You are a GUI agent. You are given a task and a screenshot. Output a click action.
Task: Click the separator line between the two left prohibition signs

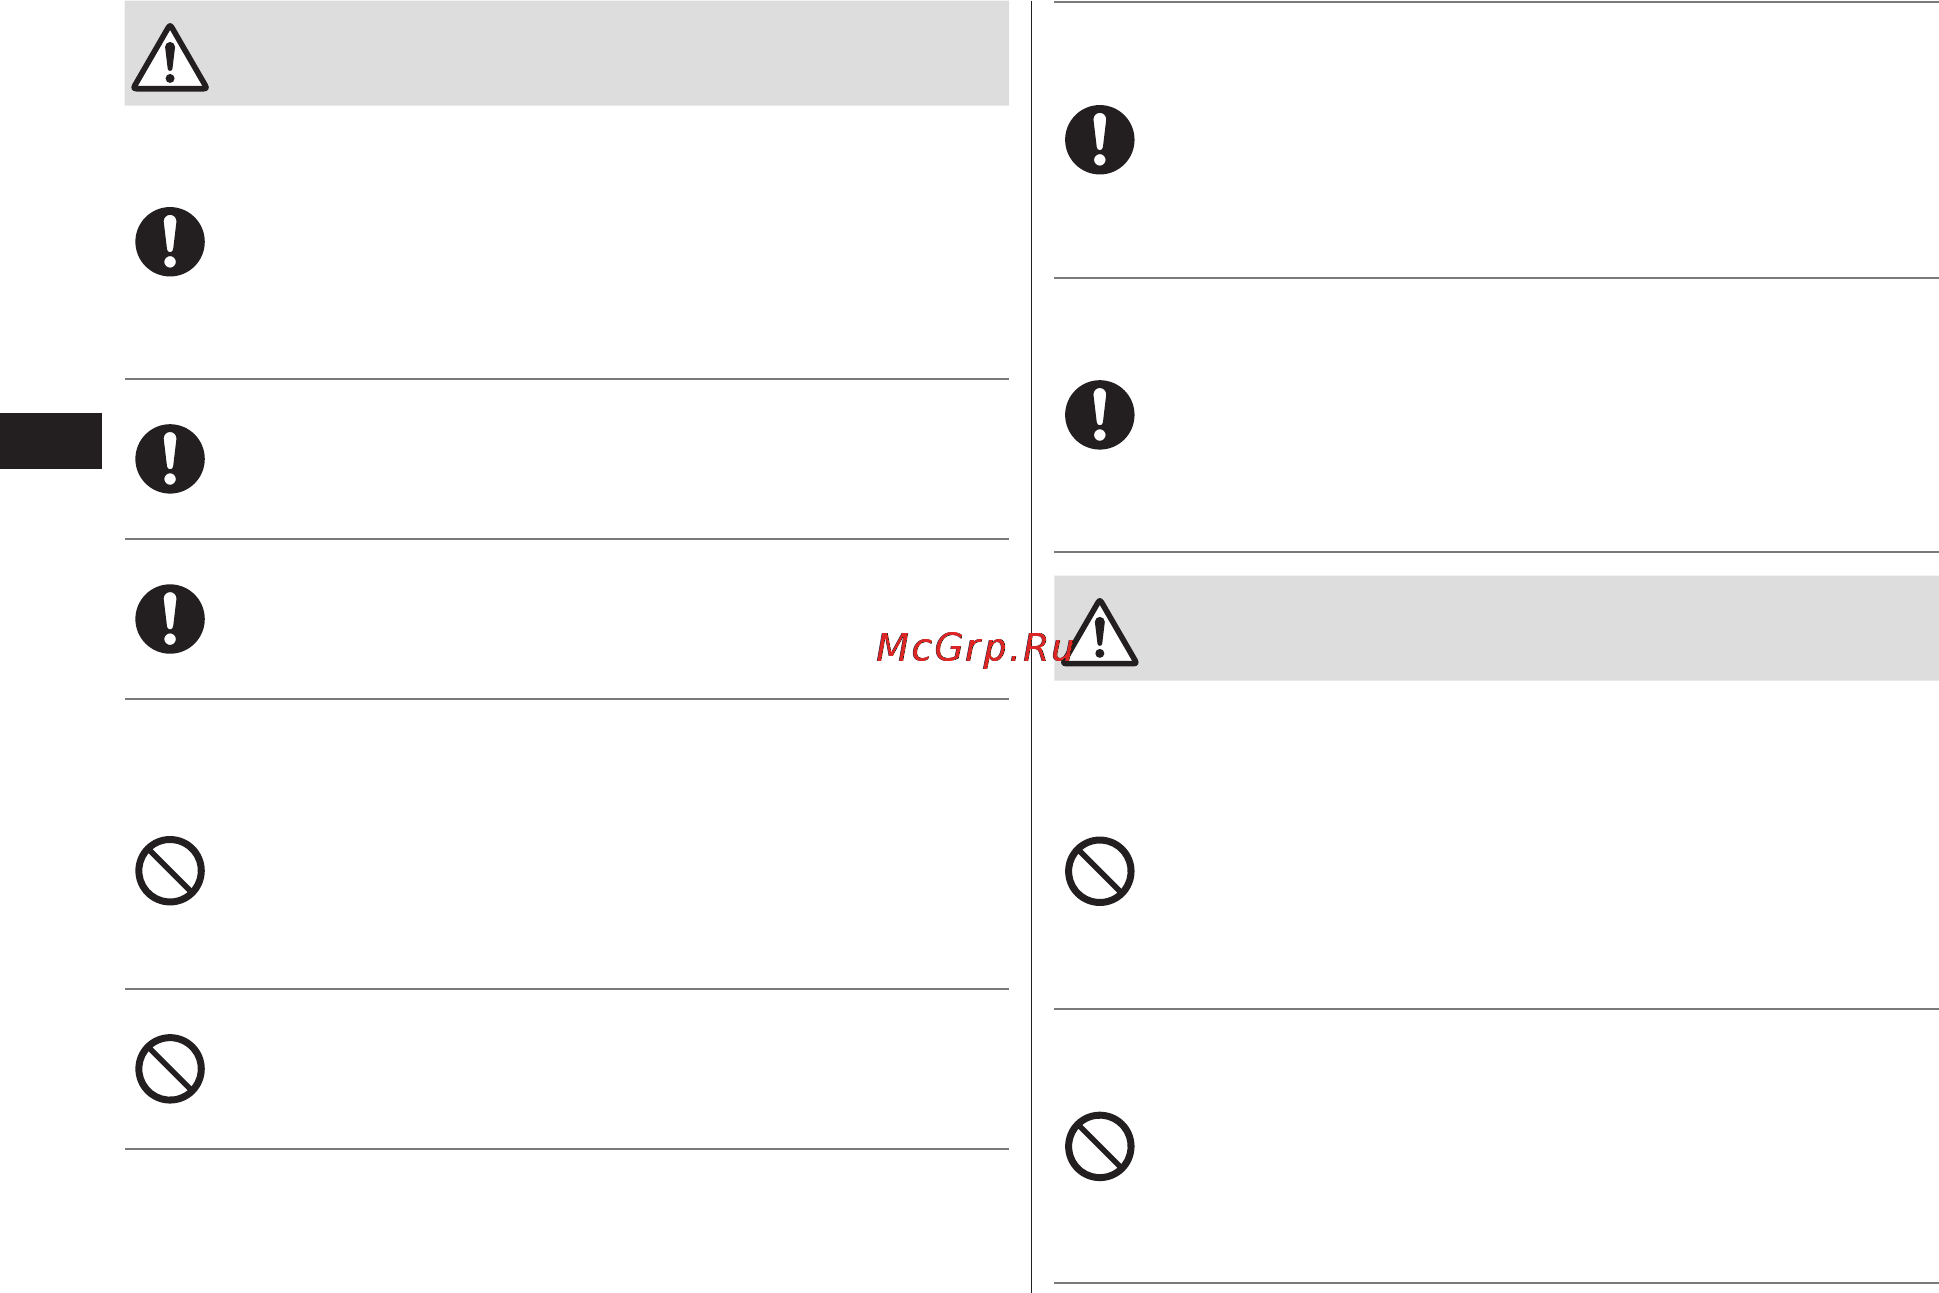(567, 989)
